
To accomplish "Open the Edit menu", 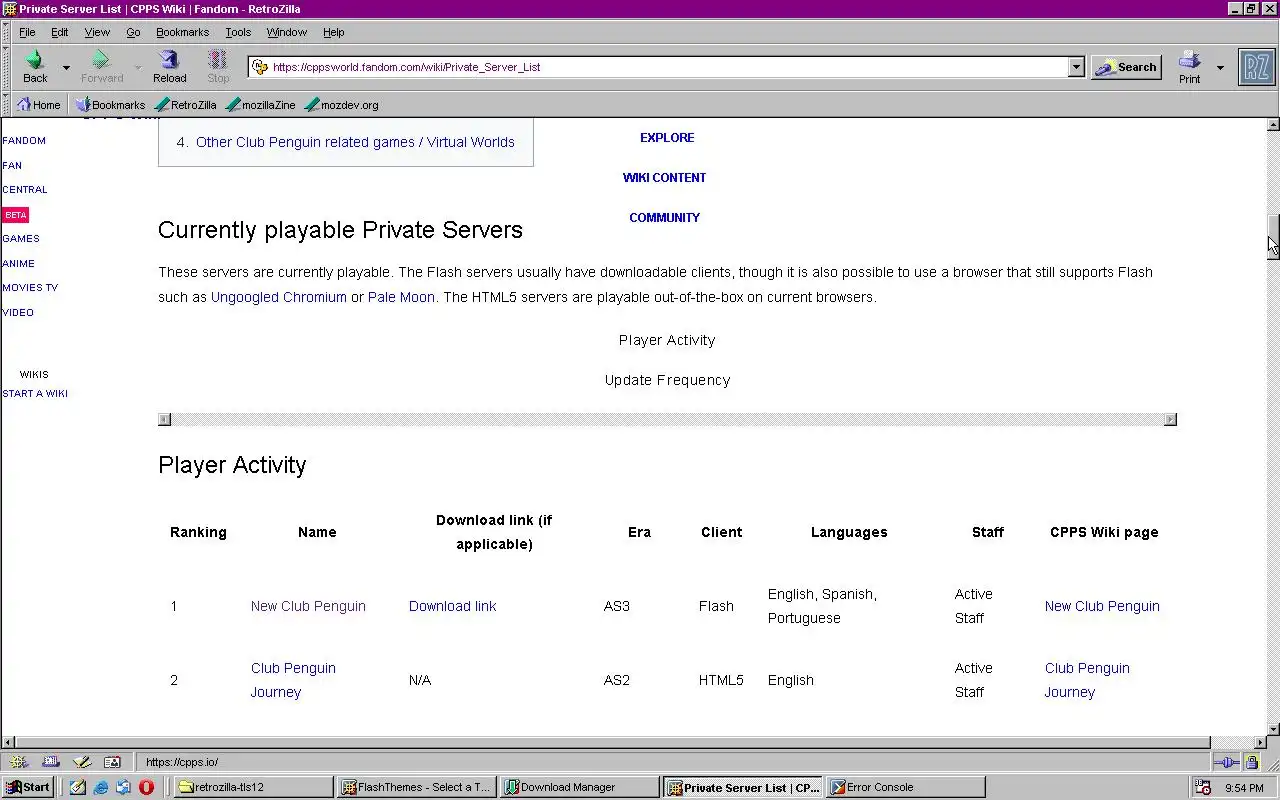I will [60, 32].
